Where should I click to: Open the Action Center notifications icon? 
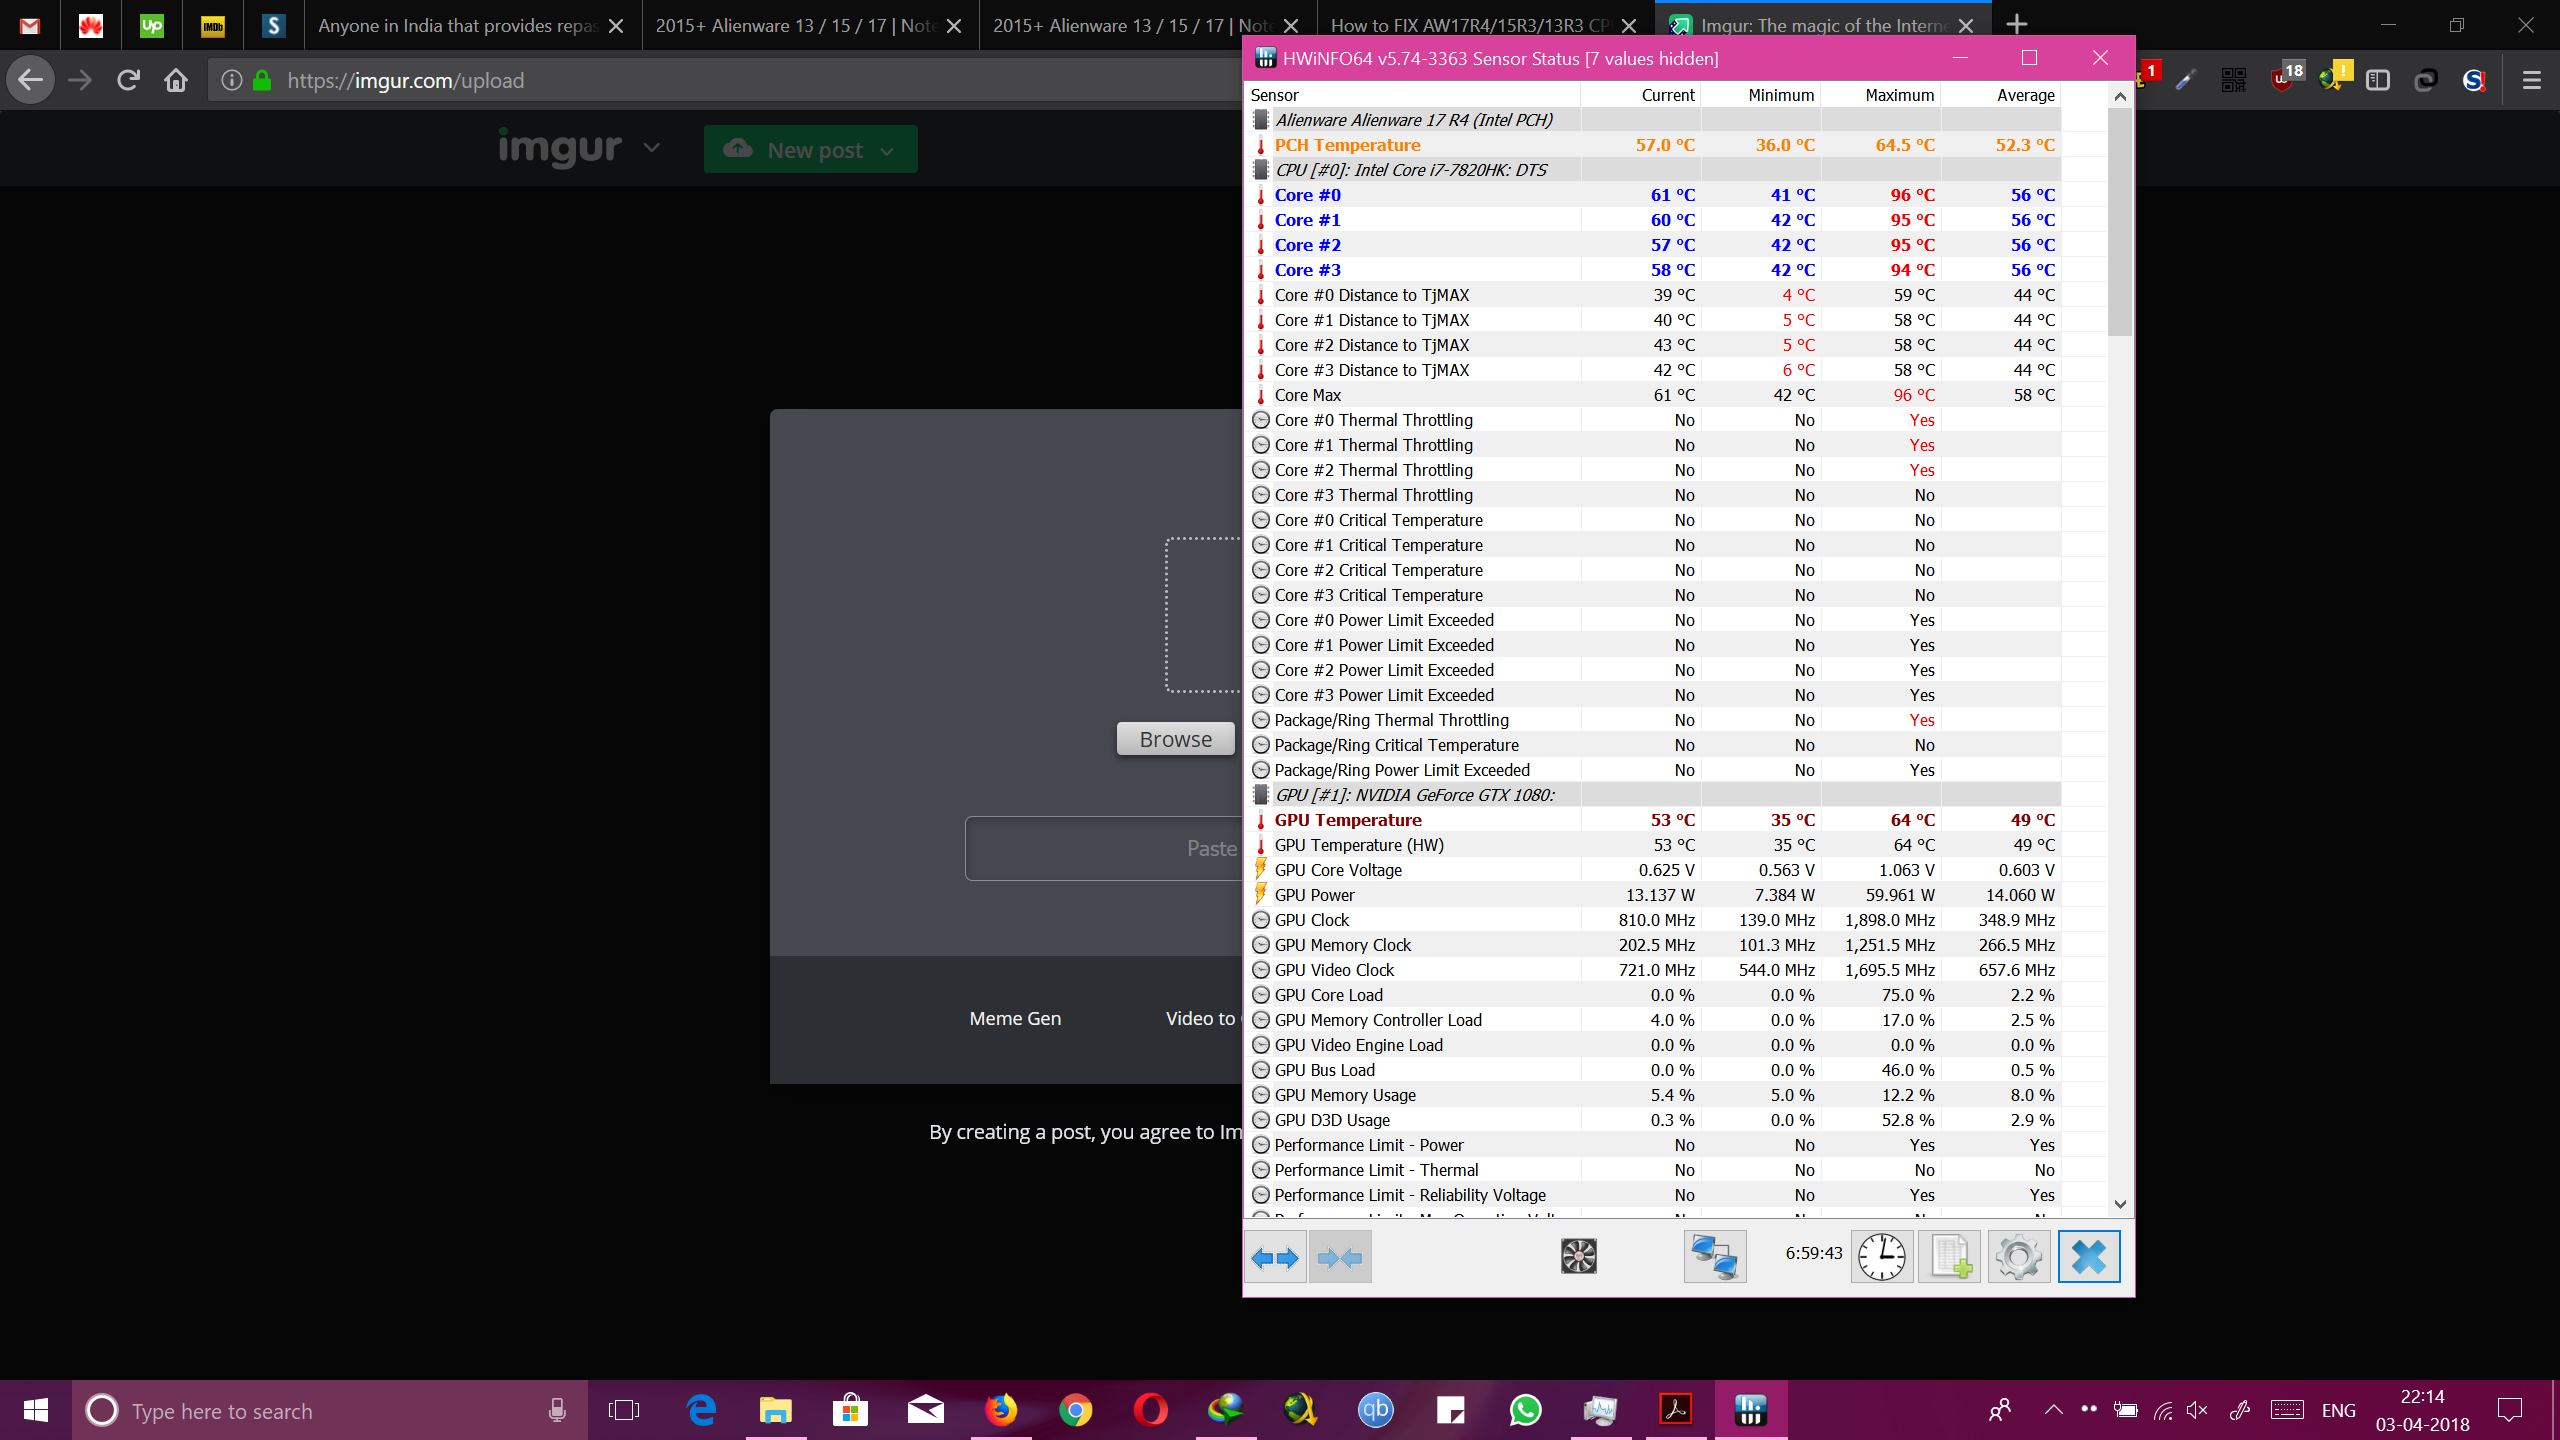(x=2509, y=1410)
